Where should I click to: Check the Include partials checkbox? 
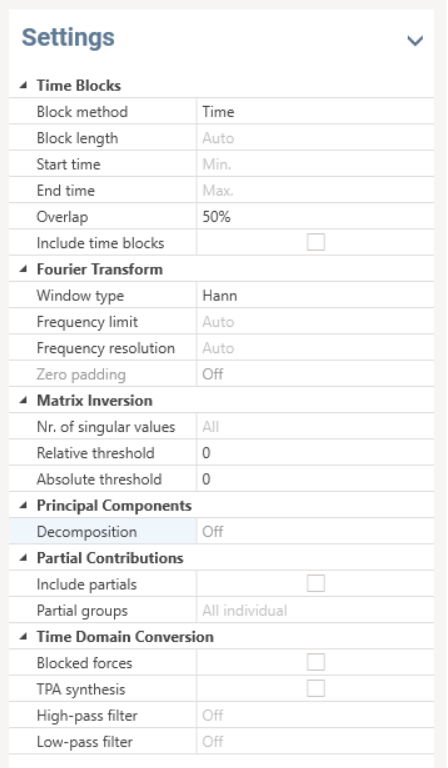pos(315,583)
